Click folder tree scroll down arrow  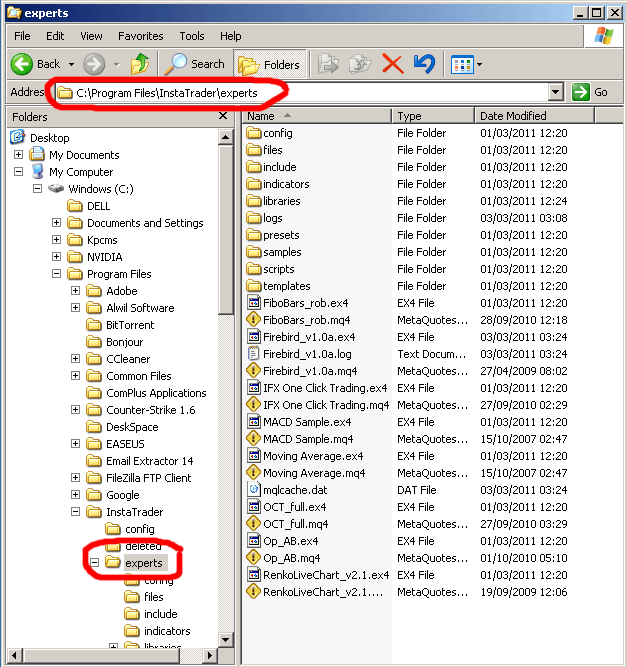tap(225, 639)
